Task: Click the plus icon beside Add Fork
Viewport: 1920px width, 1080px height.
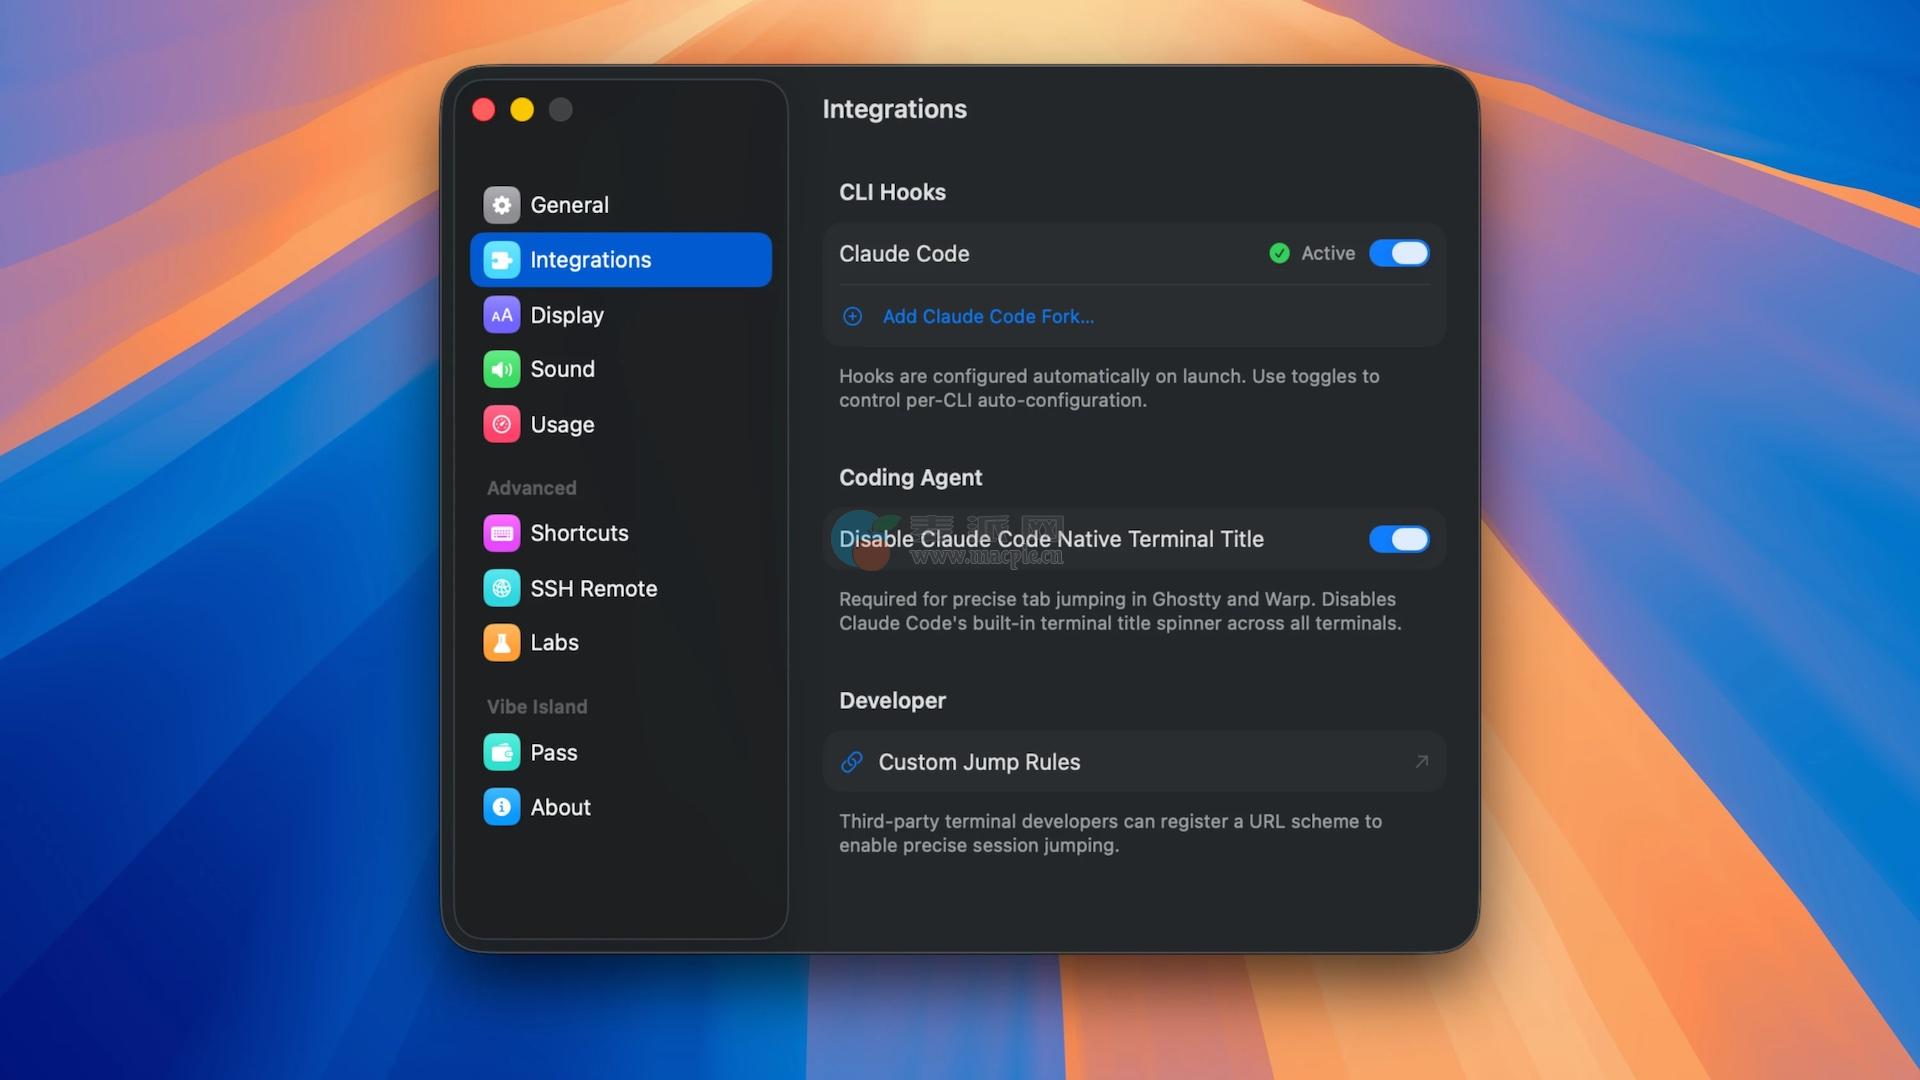Action: (x=852, y=316)
